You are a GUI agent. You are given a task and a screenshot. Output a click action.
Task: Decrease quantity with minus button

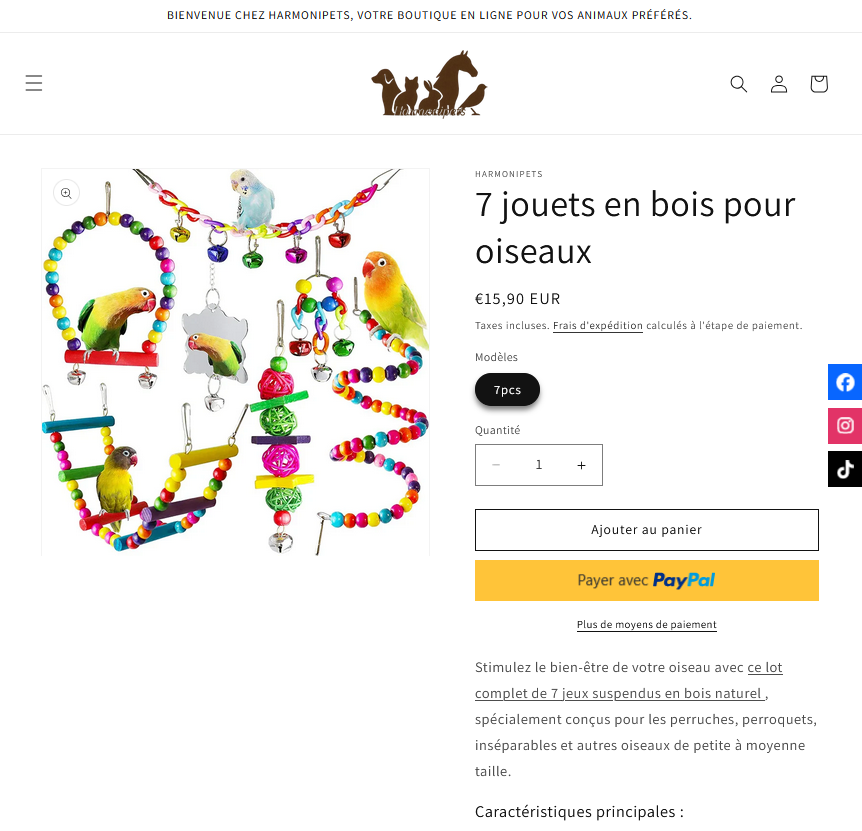coord(496,465)
